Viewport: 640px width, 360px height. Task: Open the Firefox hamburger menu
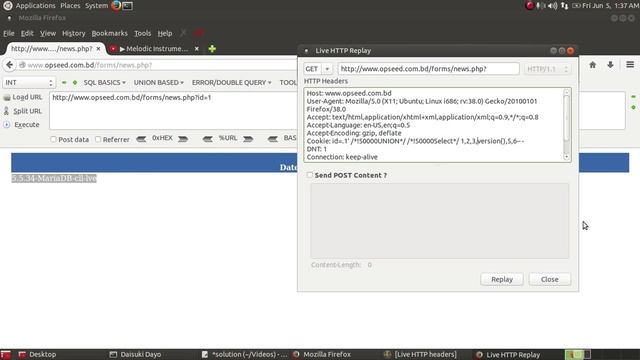630,64
